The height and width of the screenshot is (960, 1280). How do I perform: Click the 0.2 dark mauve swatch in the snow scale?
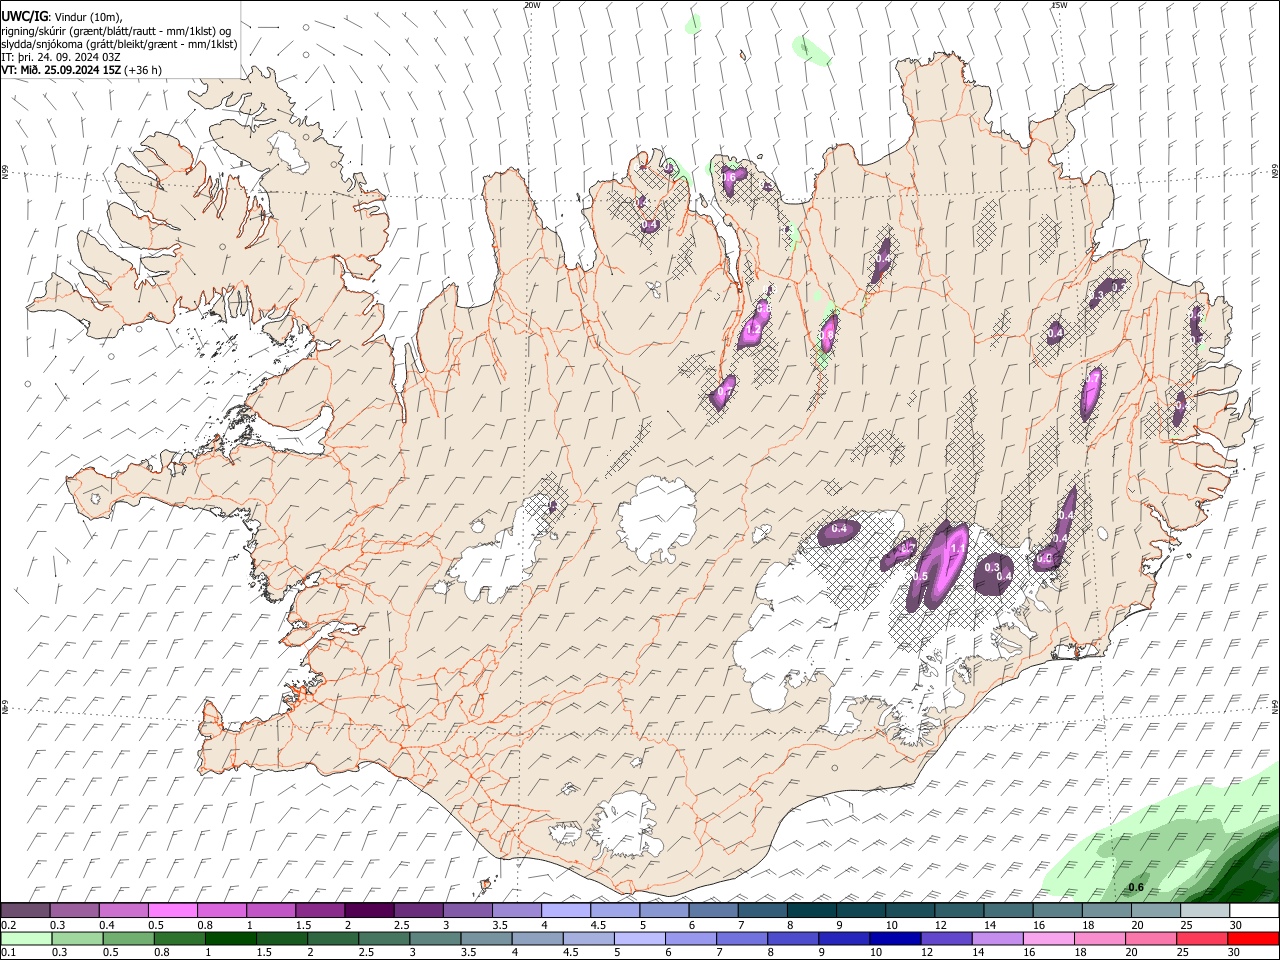(25, 911)
